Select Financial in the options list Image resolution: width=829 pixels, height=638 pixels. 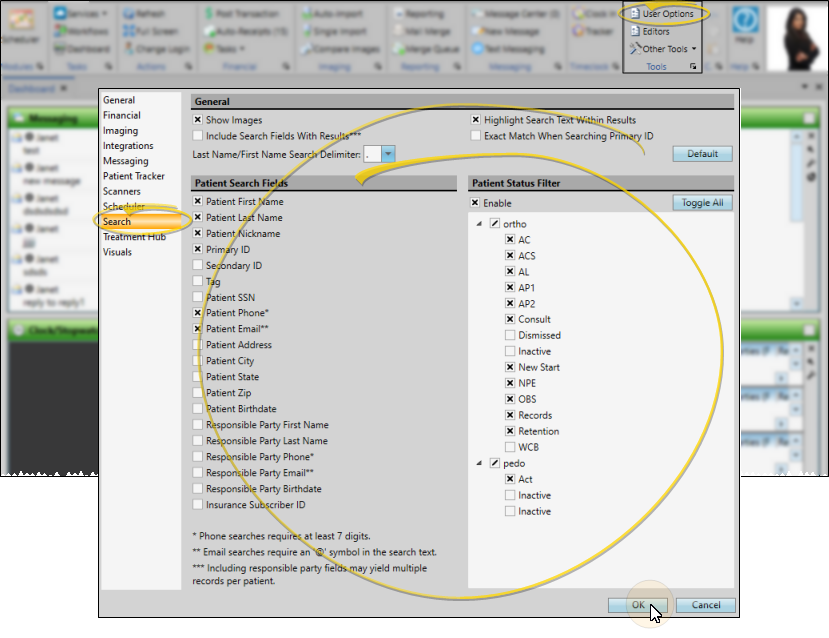(x=122, y=116)
